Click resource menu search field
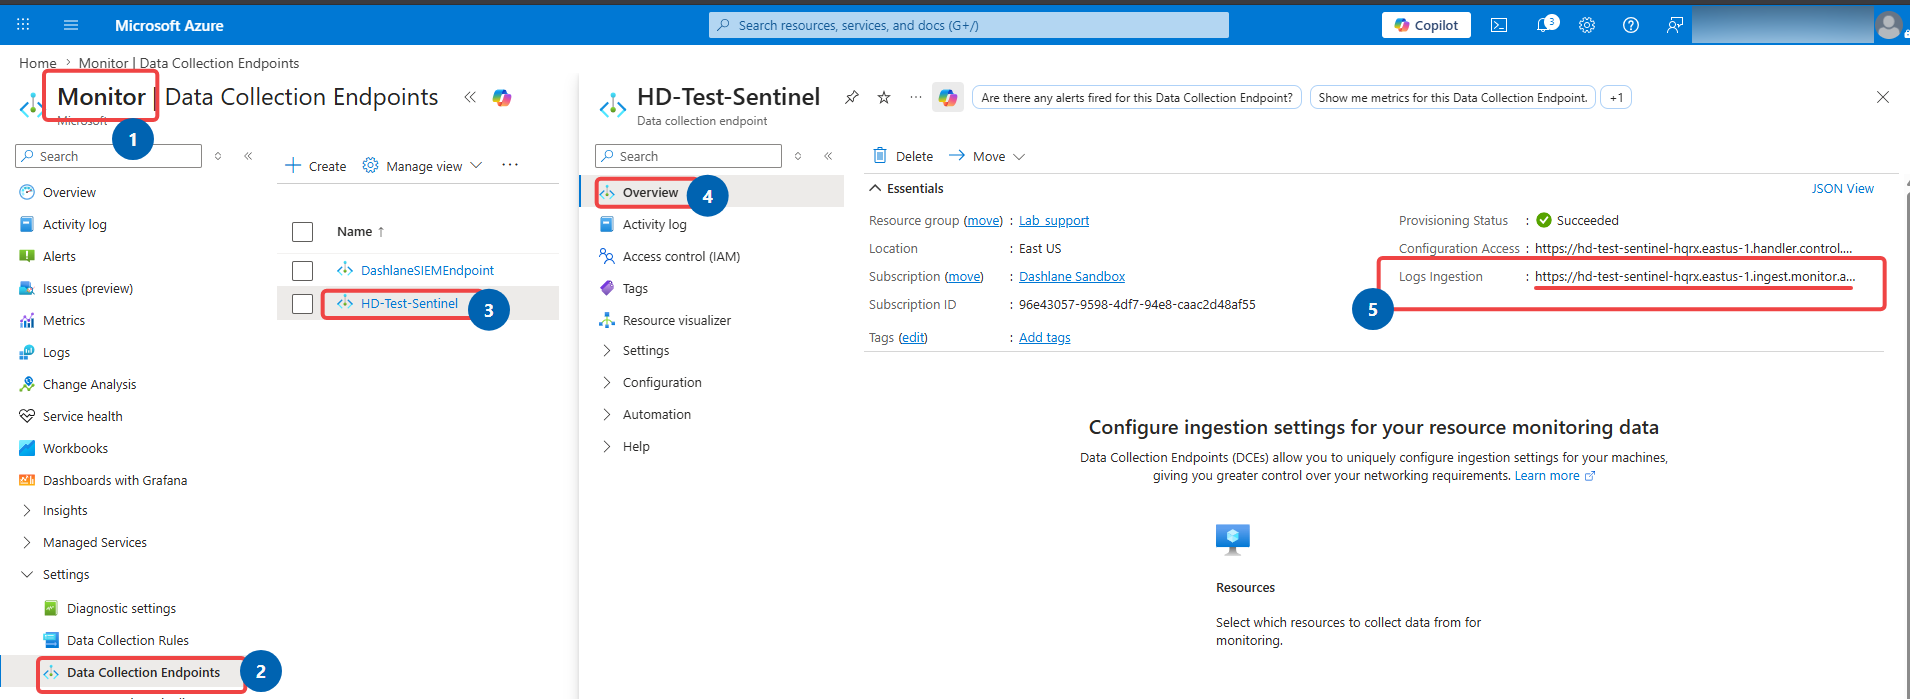Viewport: 1910px width, 700px height. pos(688,156)
